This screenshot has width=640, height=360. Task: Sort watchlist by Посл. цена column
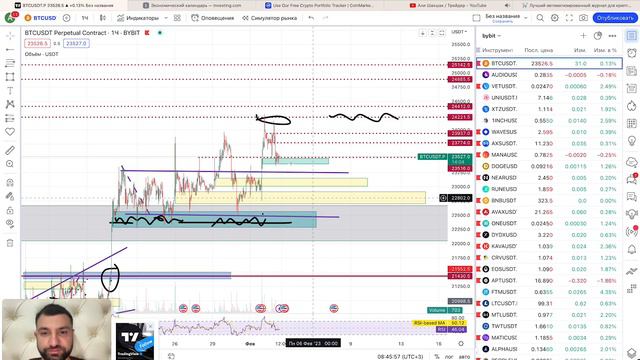pyautogui.click(x=538, y=50)
